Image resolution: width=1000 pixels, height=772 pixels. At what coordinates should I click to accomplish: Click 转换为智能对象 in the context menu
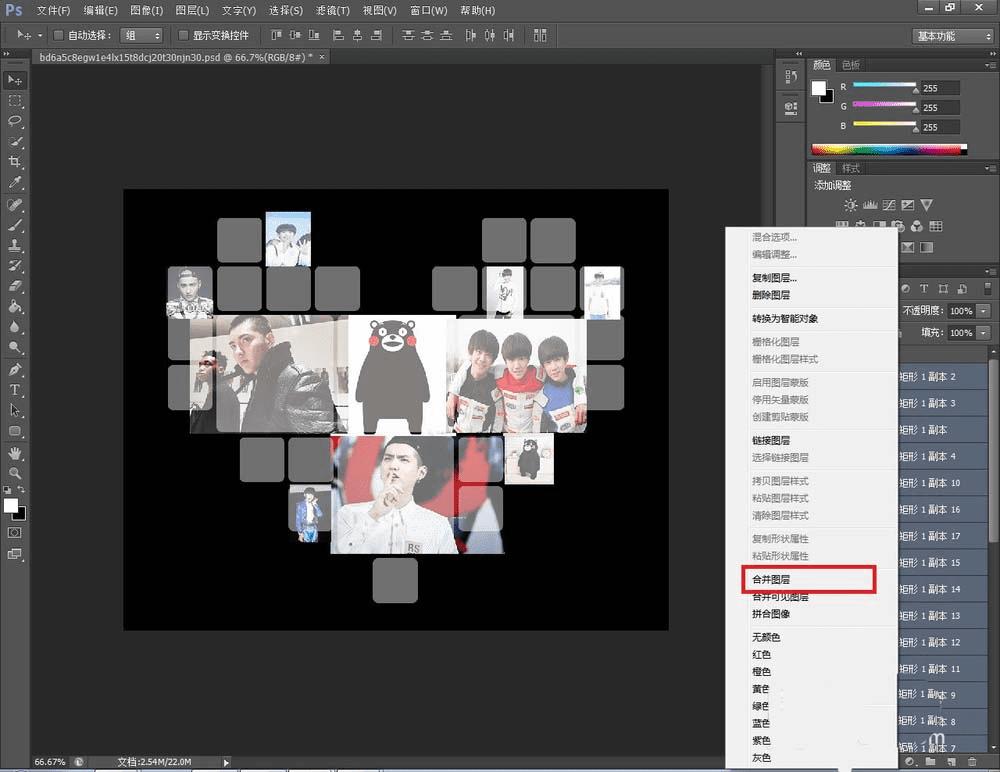pyautogui.click(x=785, y=319)
